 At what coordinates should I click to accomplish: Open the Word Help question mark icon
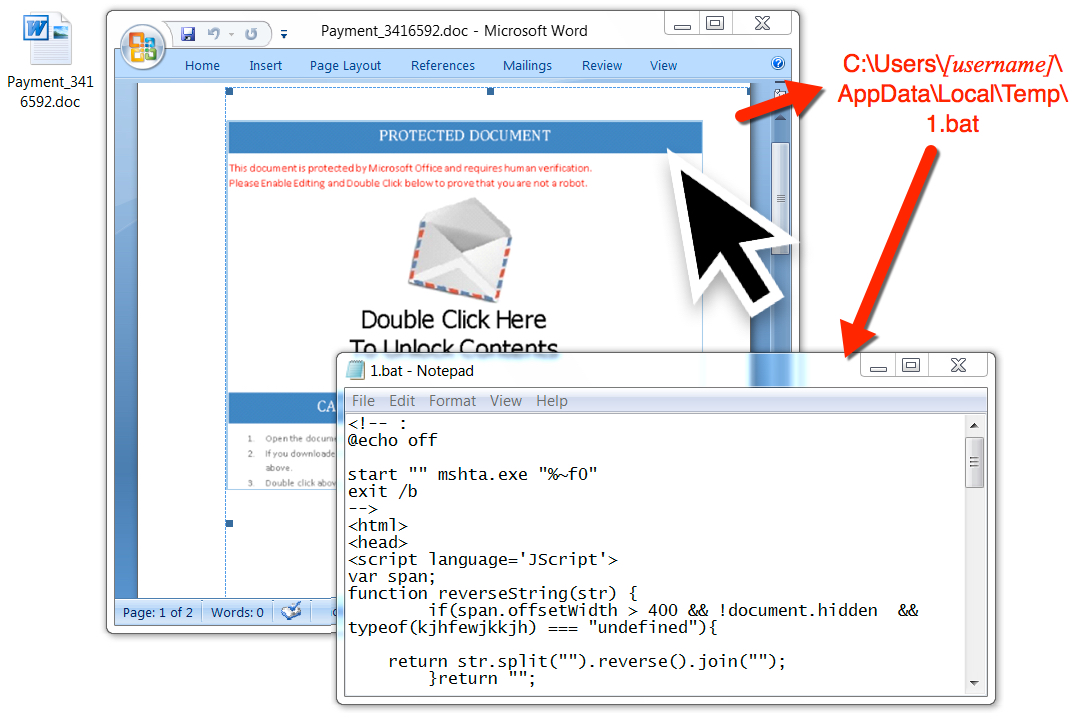click(x=778, y=64)
